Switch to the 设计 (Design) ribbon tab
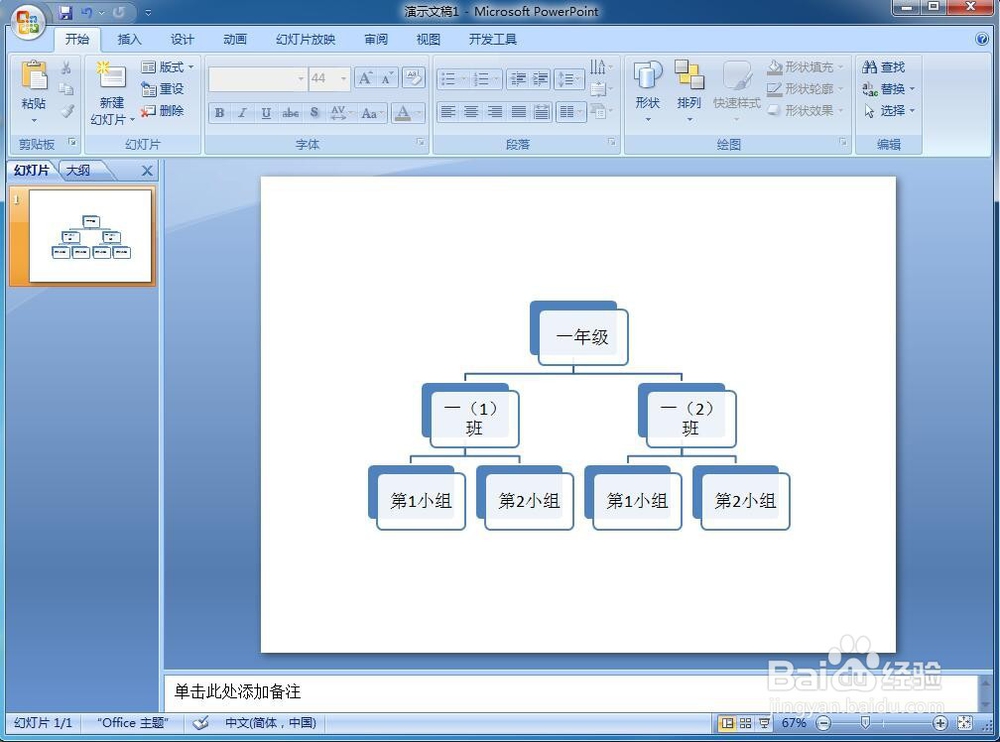1000x742 pixels. click(182, 40)
